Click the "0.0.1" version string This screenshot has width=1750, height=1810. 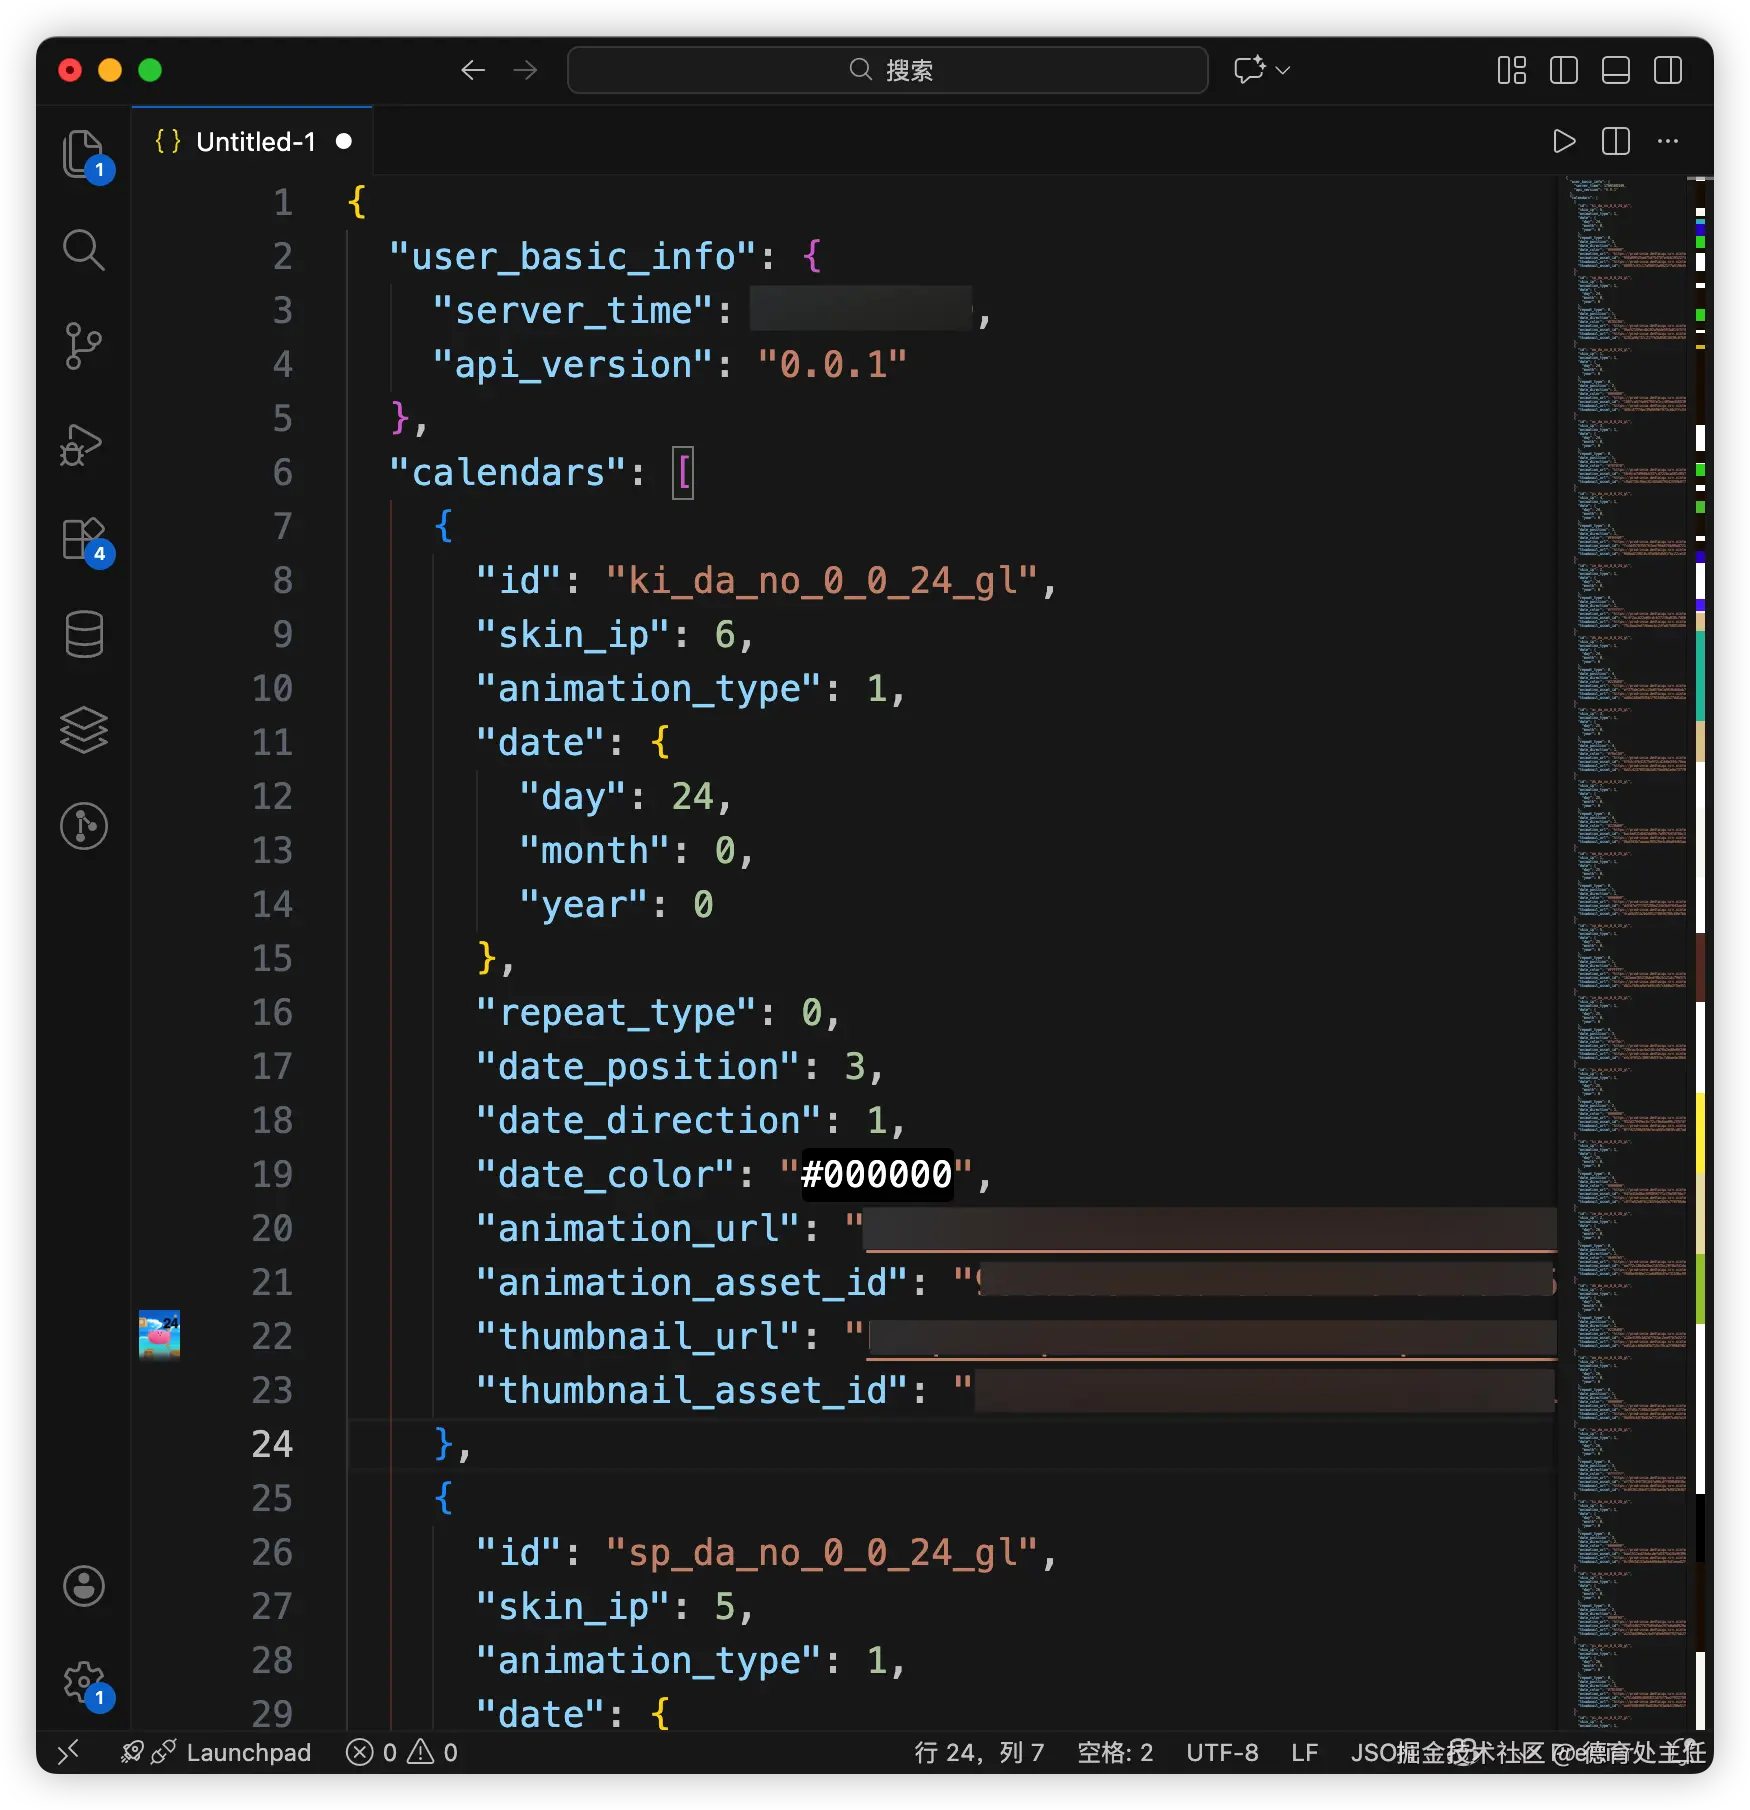point(832,365)
